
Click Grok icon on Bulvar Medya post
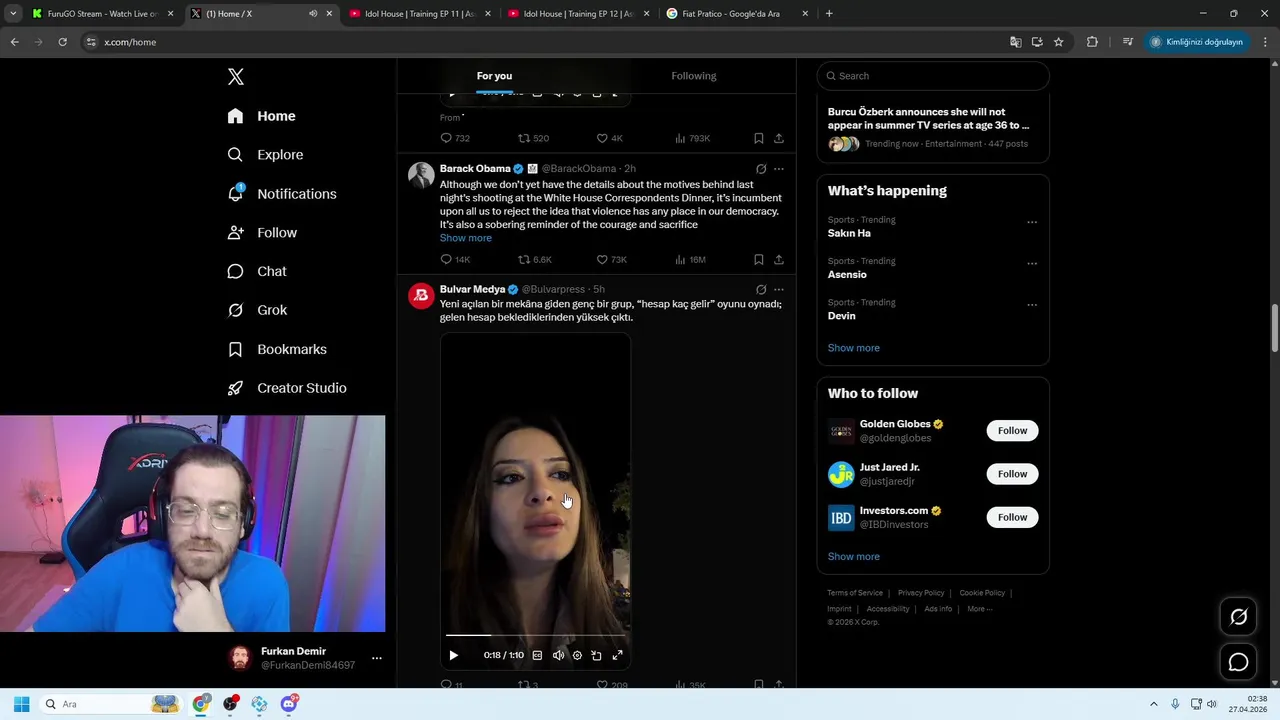coord(761,290)
